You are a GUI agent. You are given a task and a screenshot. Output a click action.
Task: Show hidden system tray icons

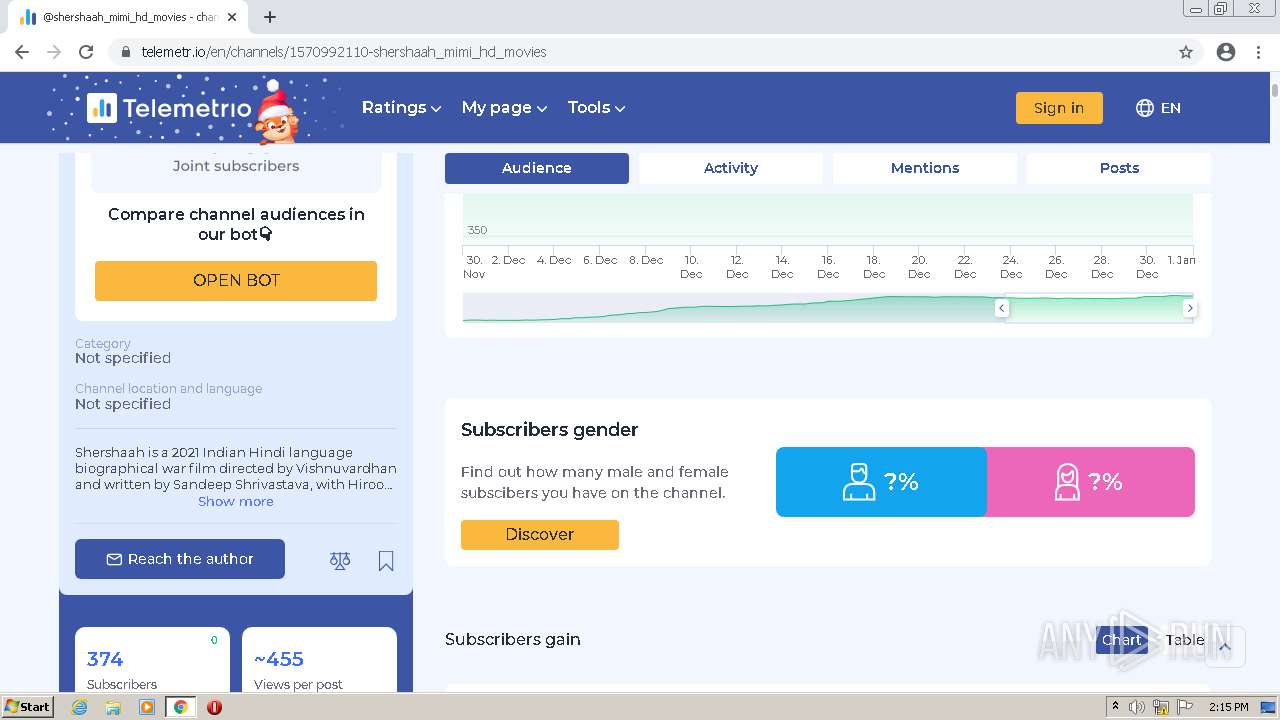[1116, 707]
